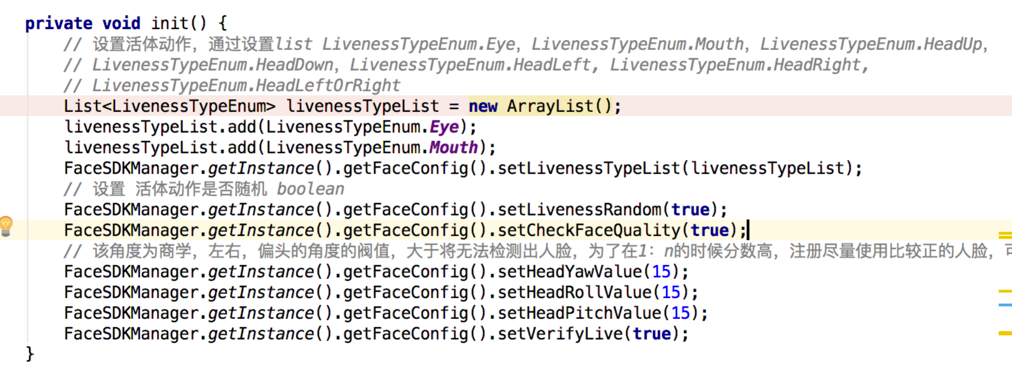The image size is (1012, 379).
Task: Click "setCheckFaceQuality" method call
Action: point(588,230)
